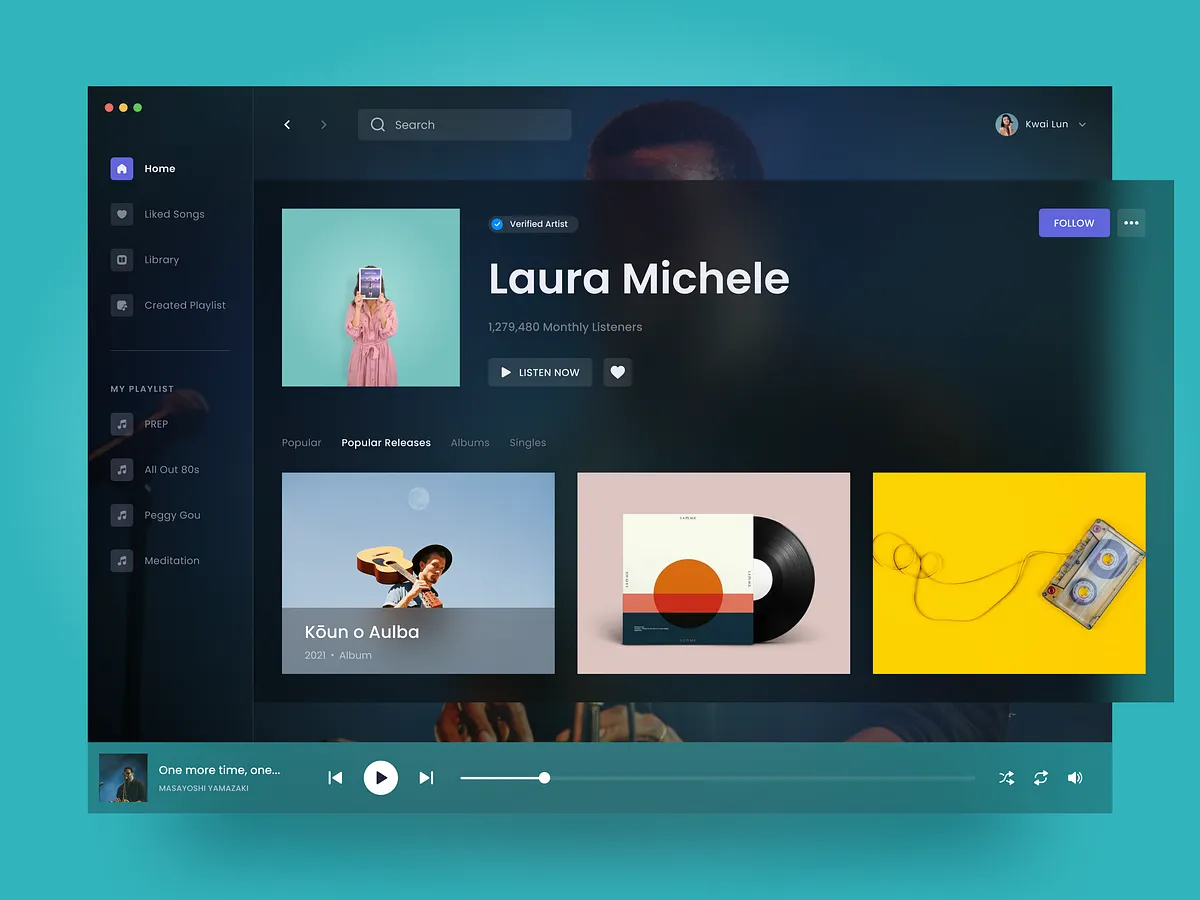Click Laura Michele artist photo

371,298
